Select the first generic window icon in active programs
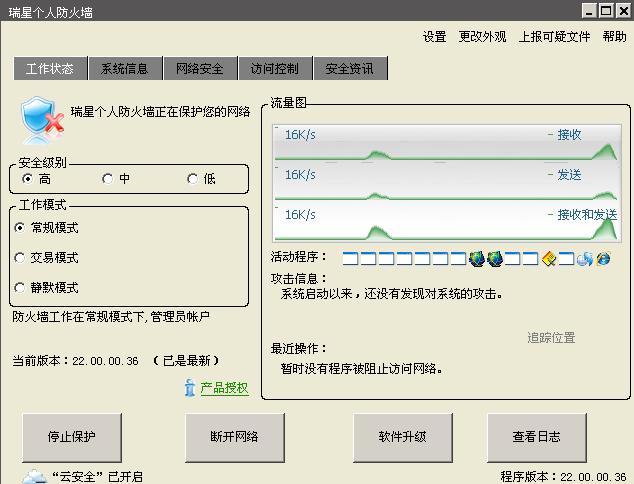Viewport: 634px width, 484px height. 350,259
